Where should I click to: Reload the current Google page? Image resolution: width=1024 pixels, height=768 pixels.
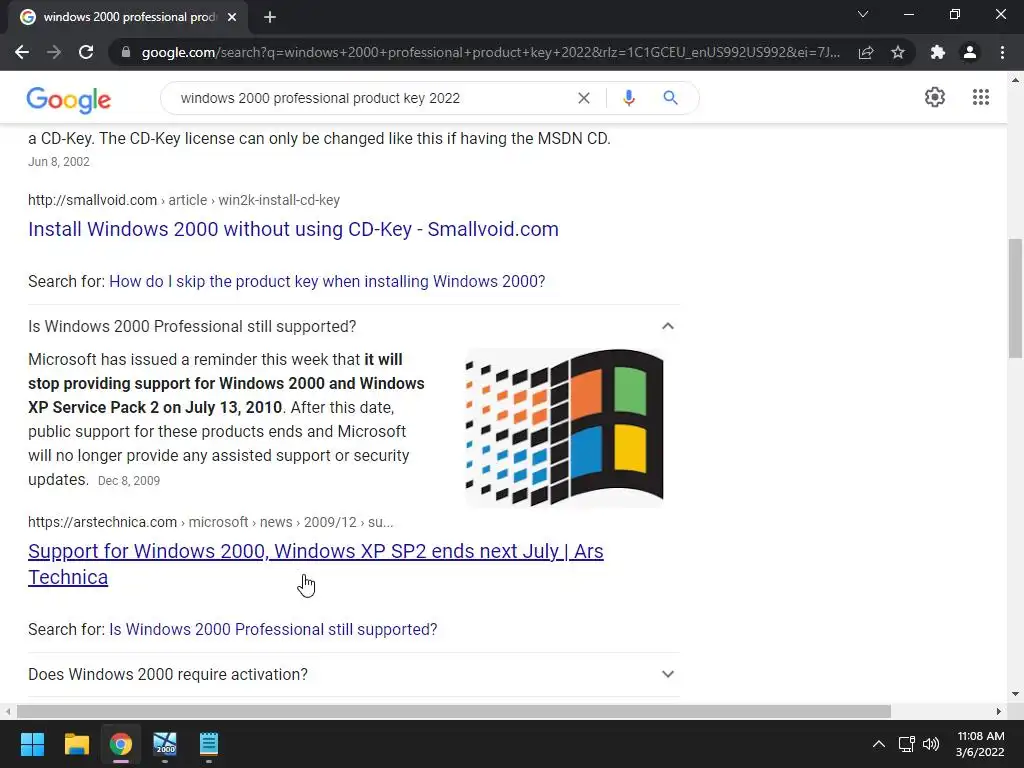86,52
